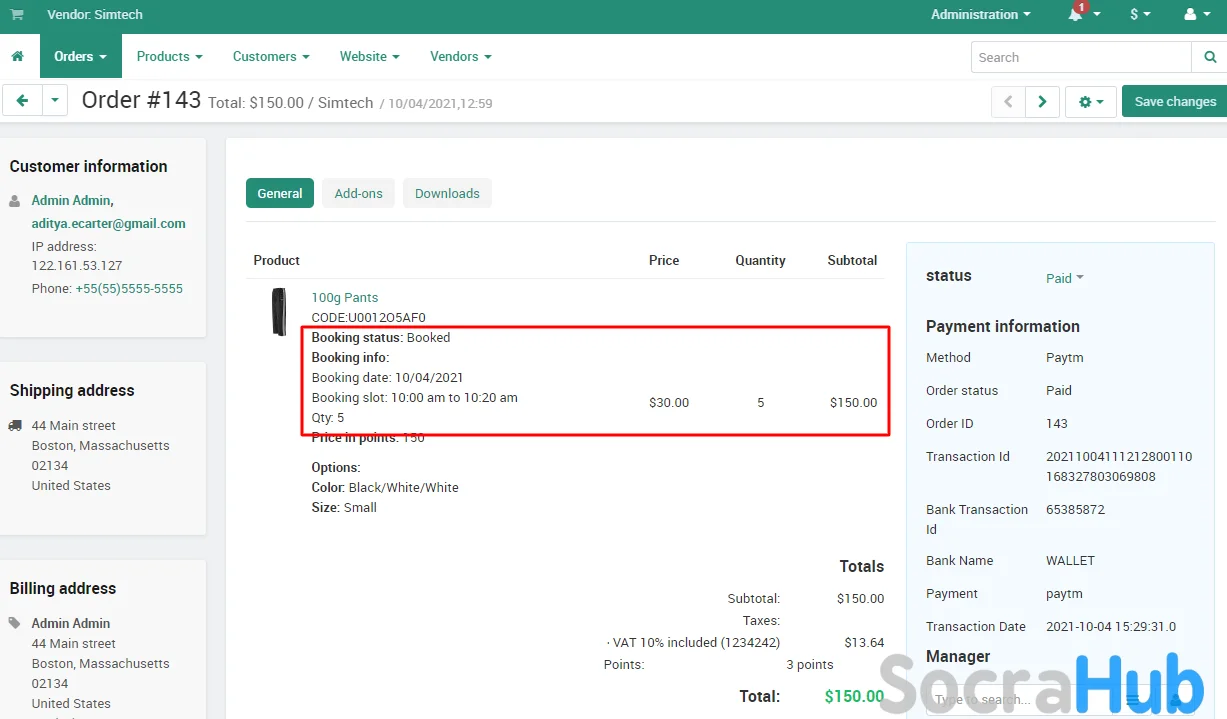The height and width of the screenshot is (719, 1227).
Task: Click the shopping cart icon
Action: pos(17,15)
